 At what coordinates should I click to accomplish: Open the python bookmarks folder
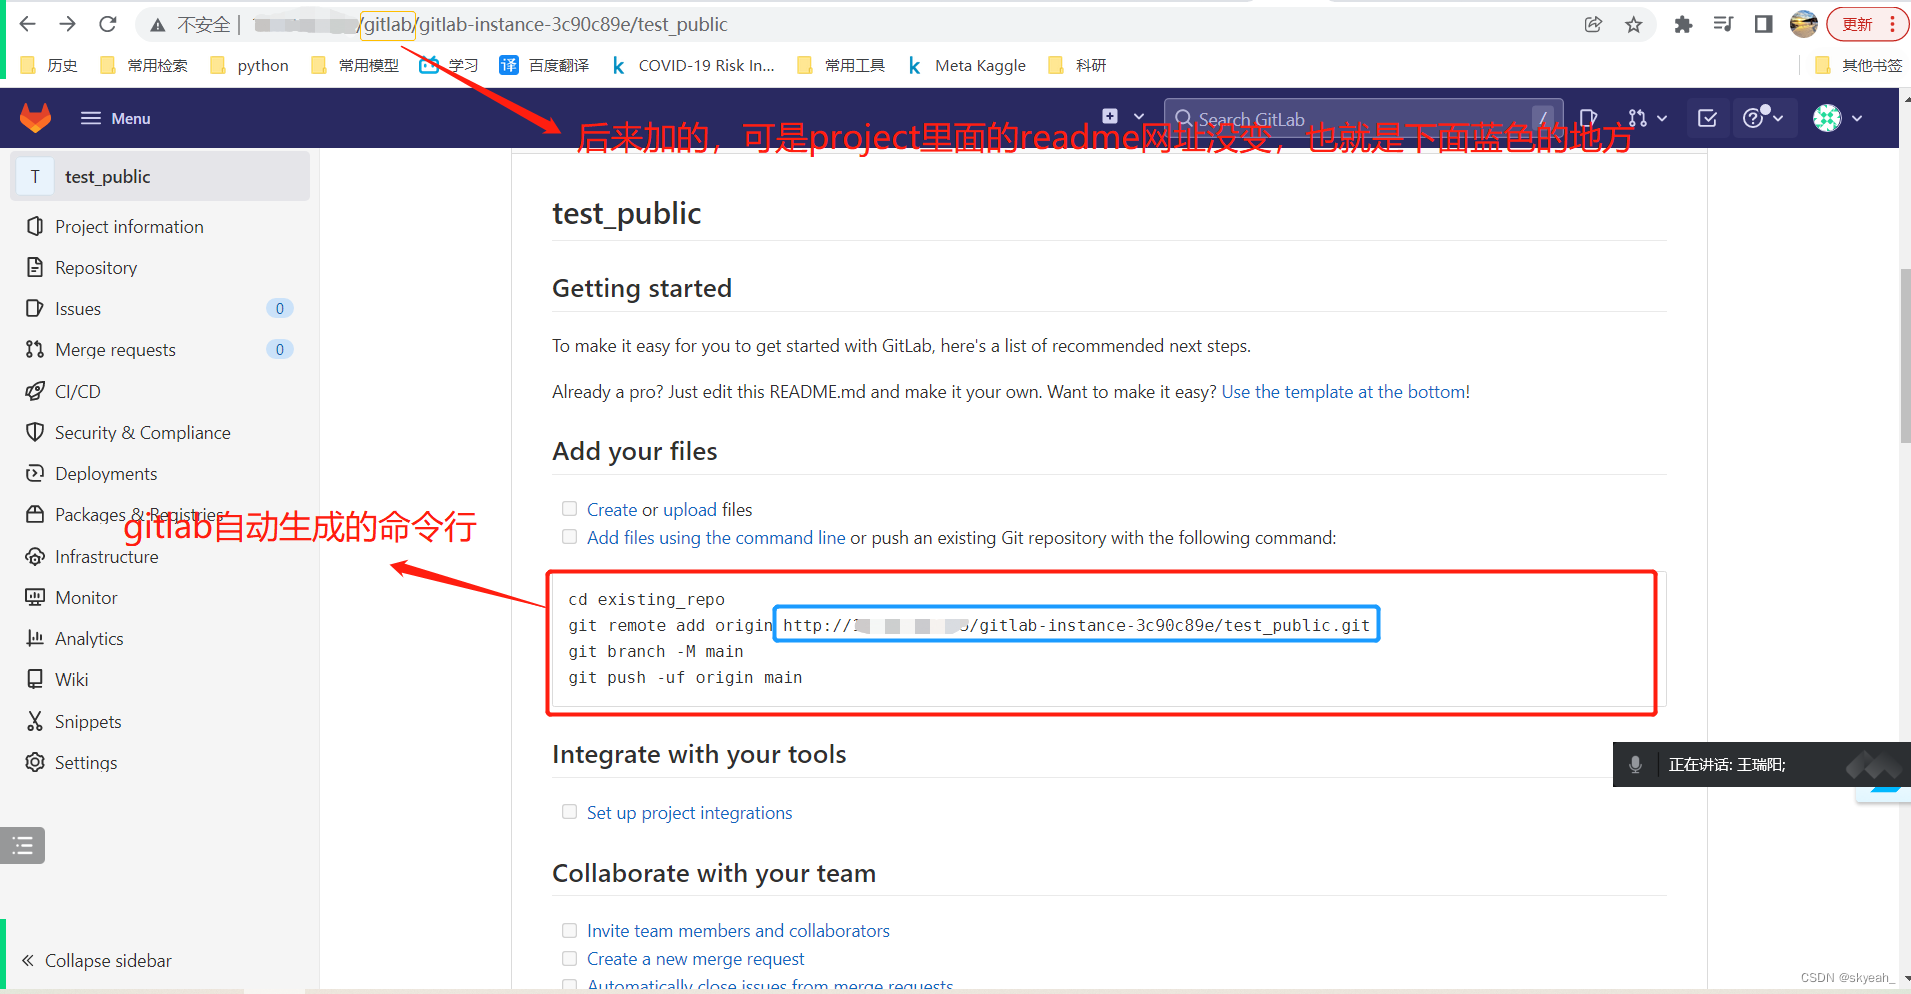250,66
